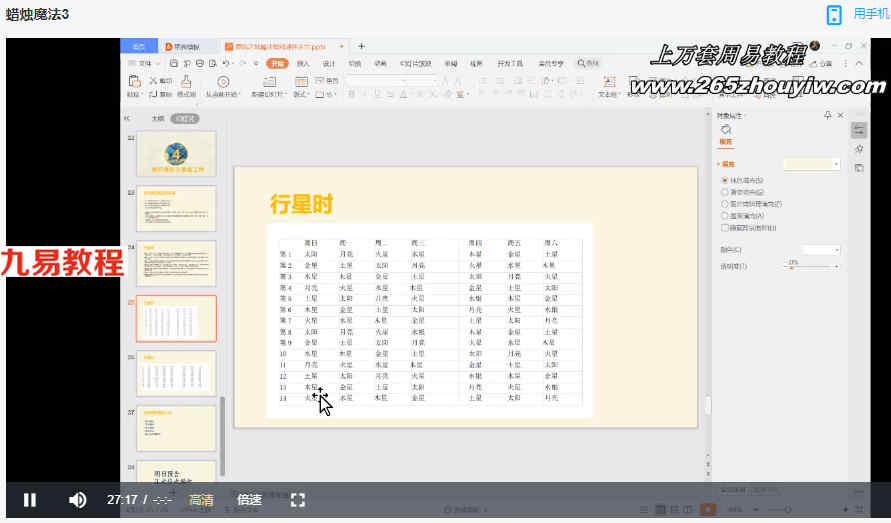The height and width of the screenshot is (523, 891).
Task: Click the Cut scissors icon
Action: (153, 81)
